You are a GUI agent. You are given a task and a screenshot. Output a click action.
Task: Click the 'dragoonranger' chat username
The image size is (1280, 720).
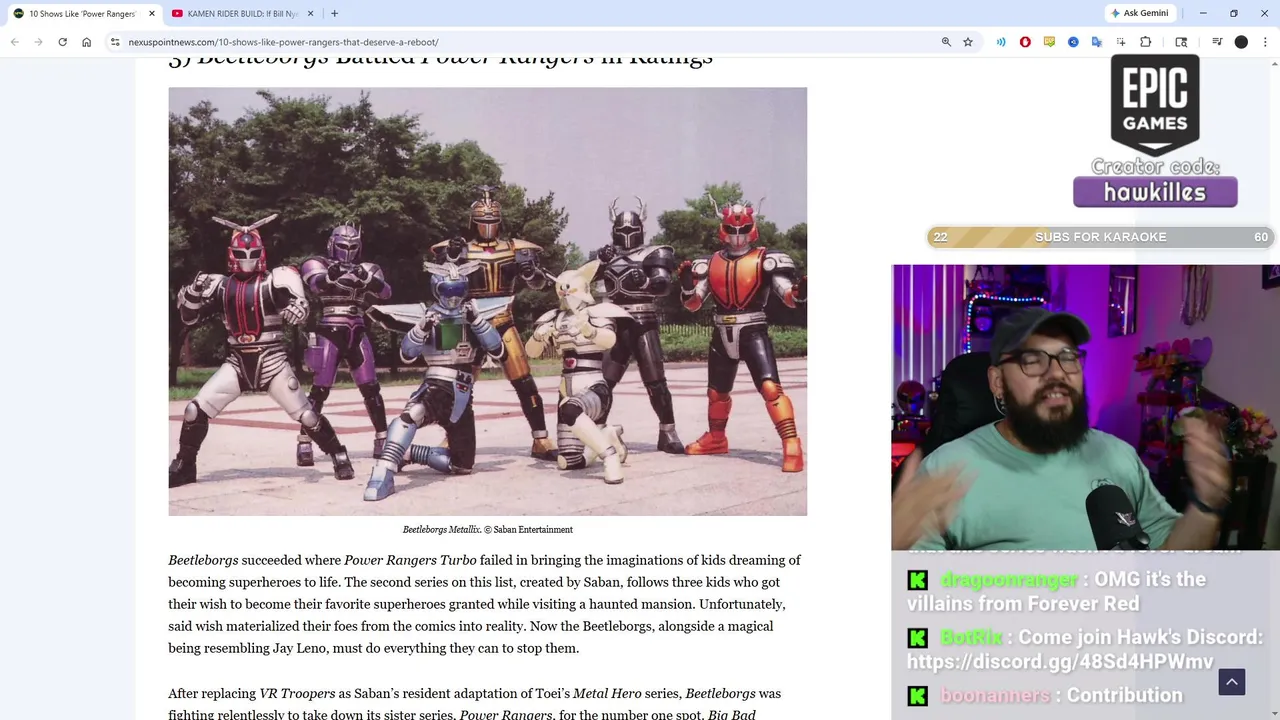click(x=1009, y=579)
